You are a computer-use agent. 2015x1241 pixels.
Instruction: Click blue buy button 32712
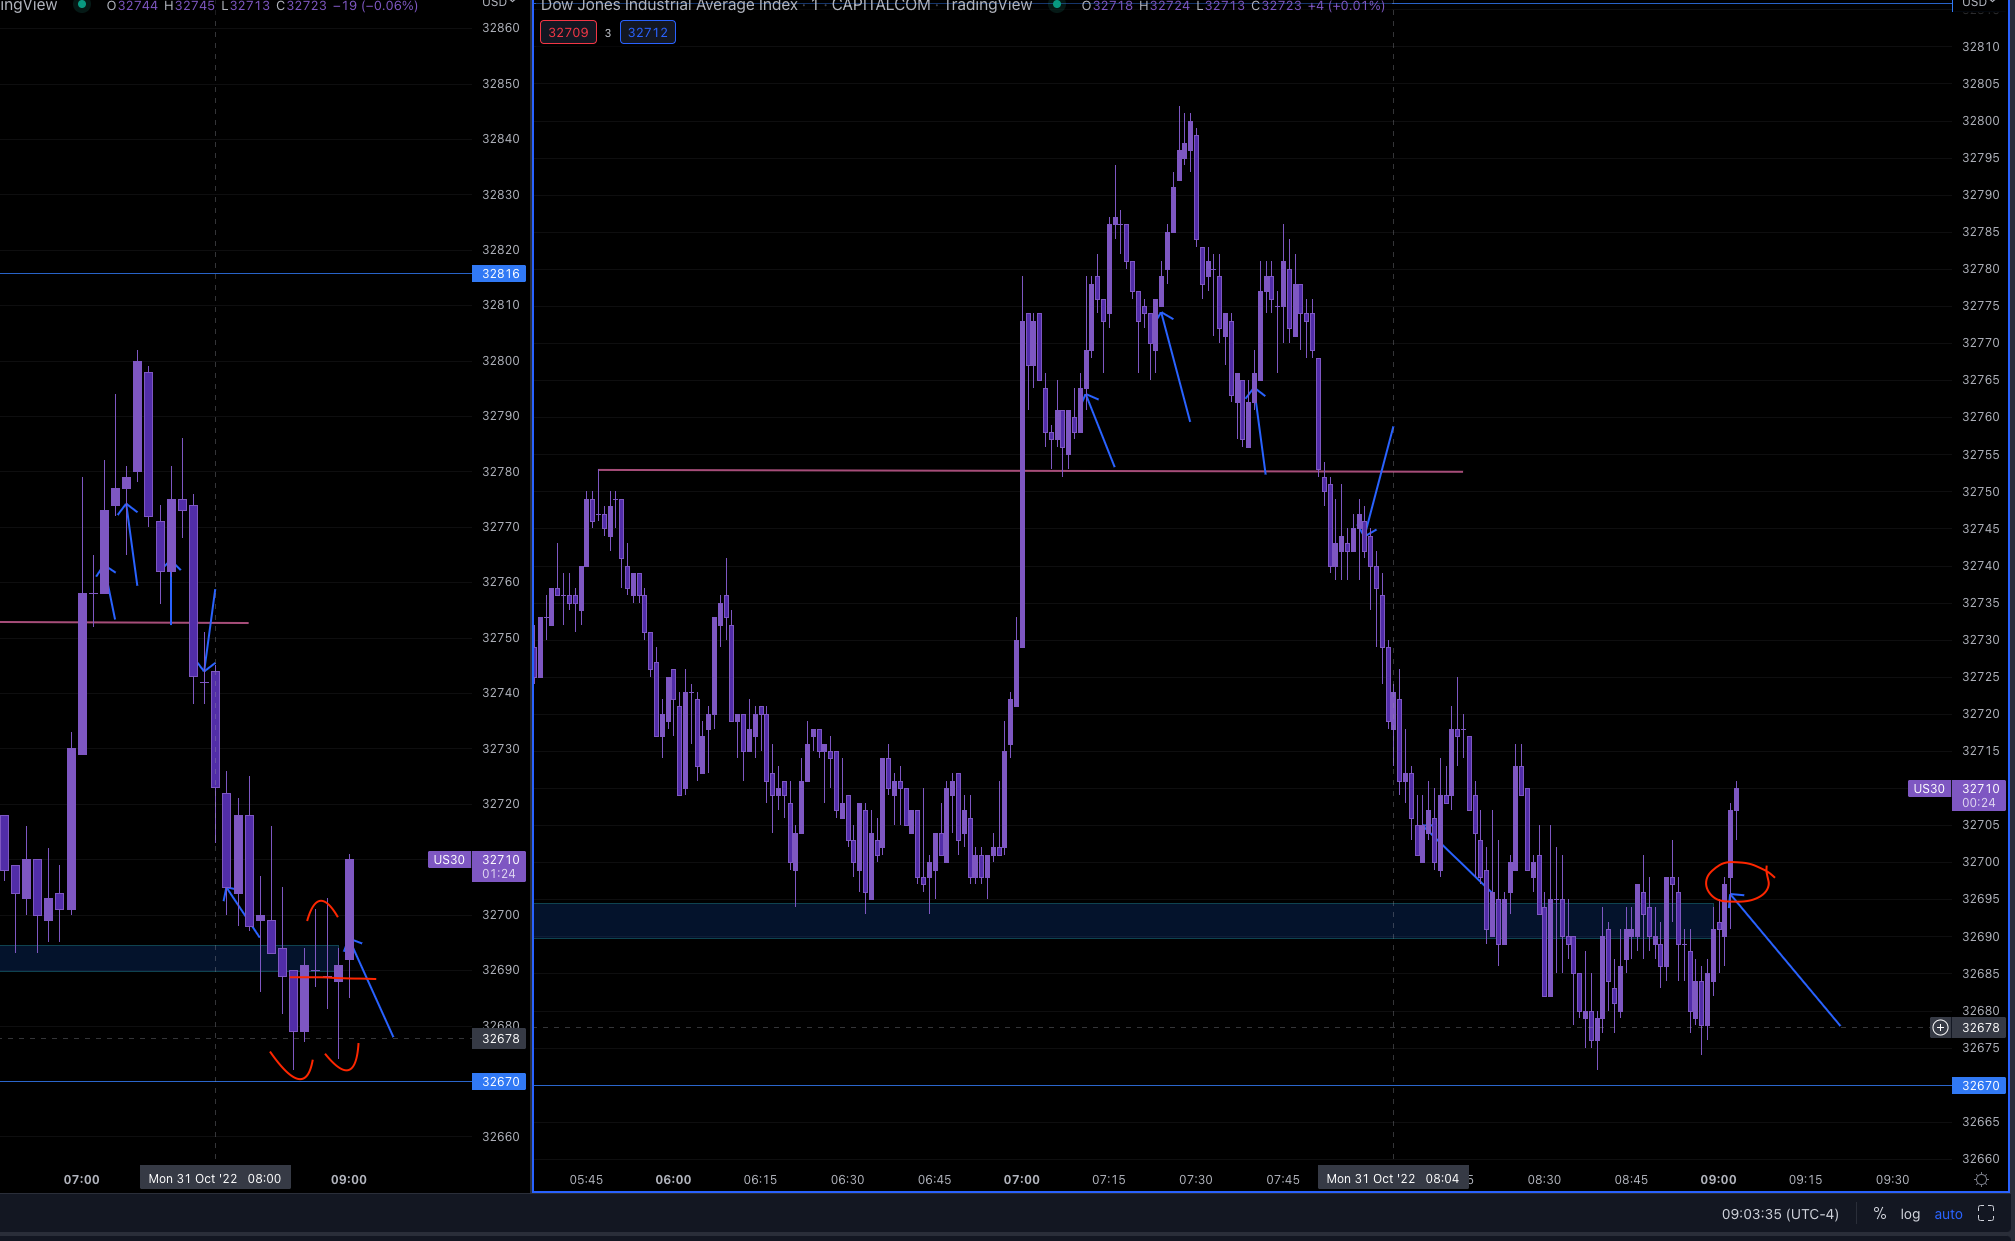pyautogui.click(x=648, y=32)
